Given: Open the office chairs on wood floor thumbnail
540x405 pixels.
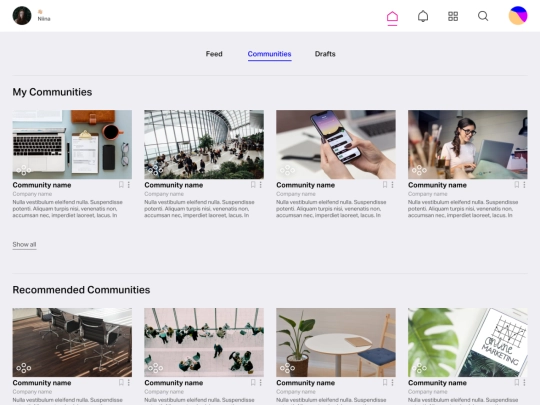Looking at the screenshot, I should tap(72, 342).
